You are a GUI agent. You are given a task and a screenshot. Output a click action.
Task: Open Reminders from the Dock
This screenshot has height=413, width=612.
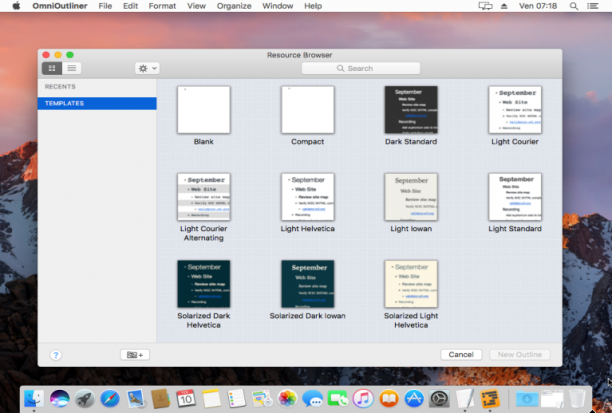tap(237, 399)
